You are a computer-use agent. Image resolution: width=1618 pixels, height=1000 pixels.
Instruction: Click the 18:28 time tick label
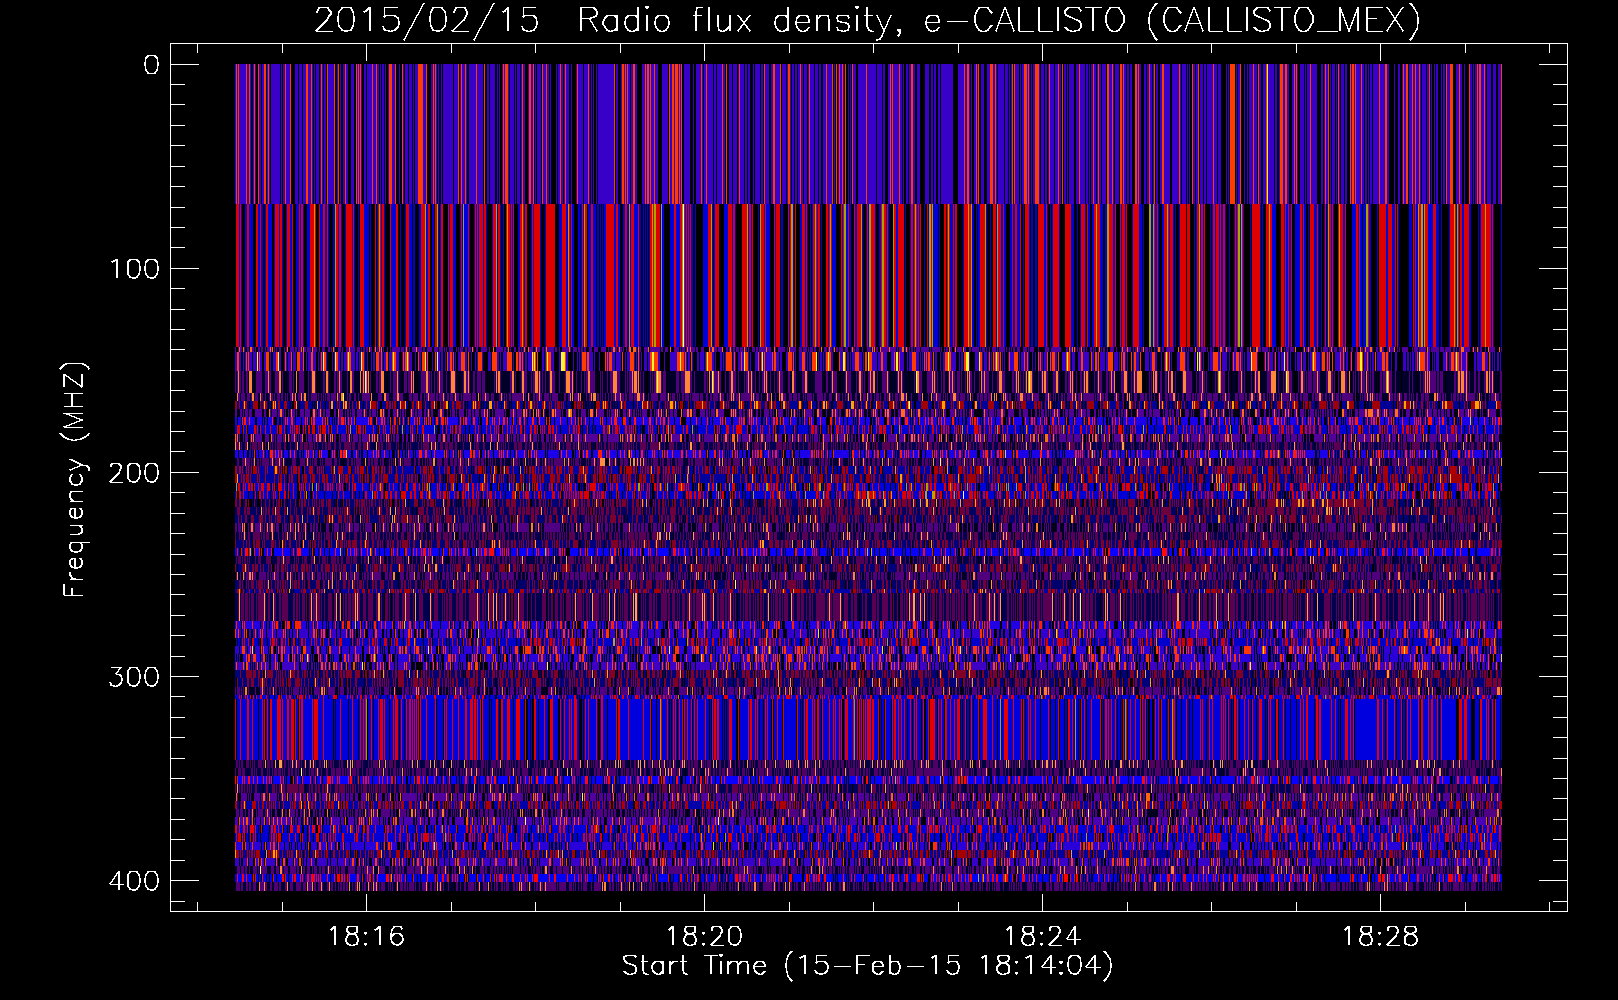click(x=1381, y=937)
